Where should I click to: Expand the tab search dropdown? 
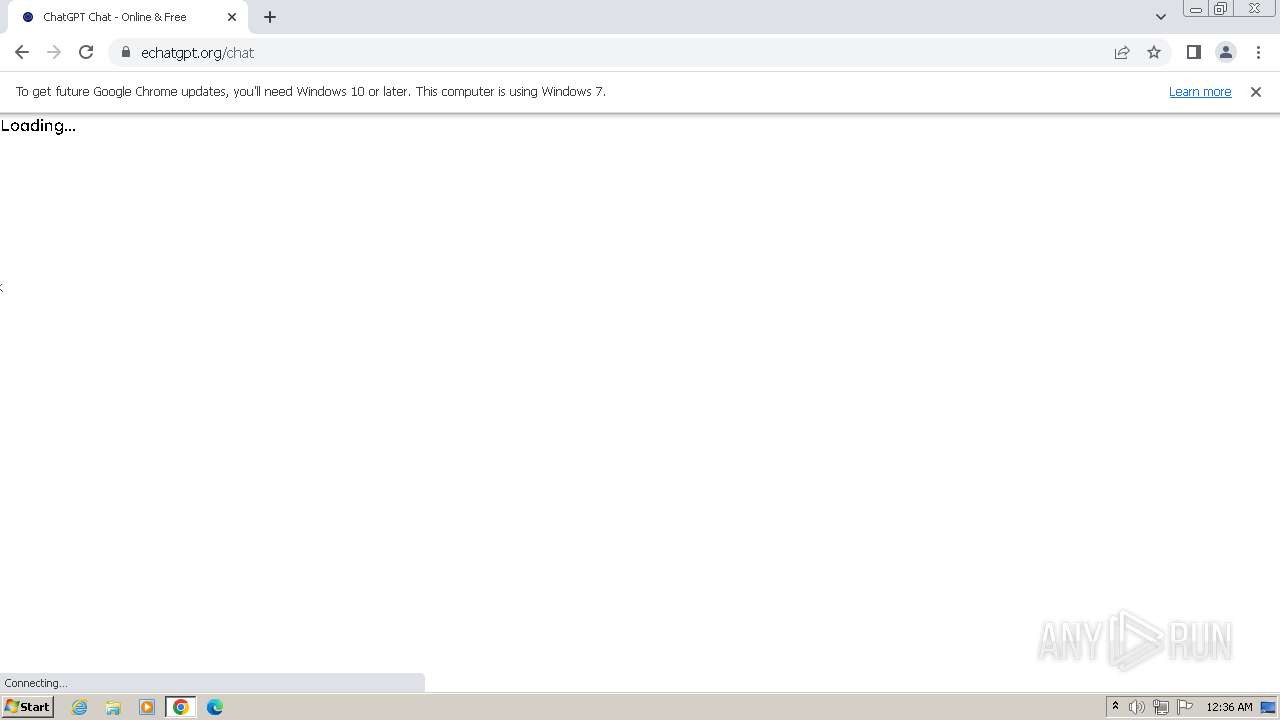click(x=1161, y=17)
